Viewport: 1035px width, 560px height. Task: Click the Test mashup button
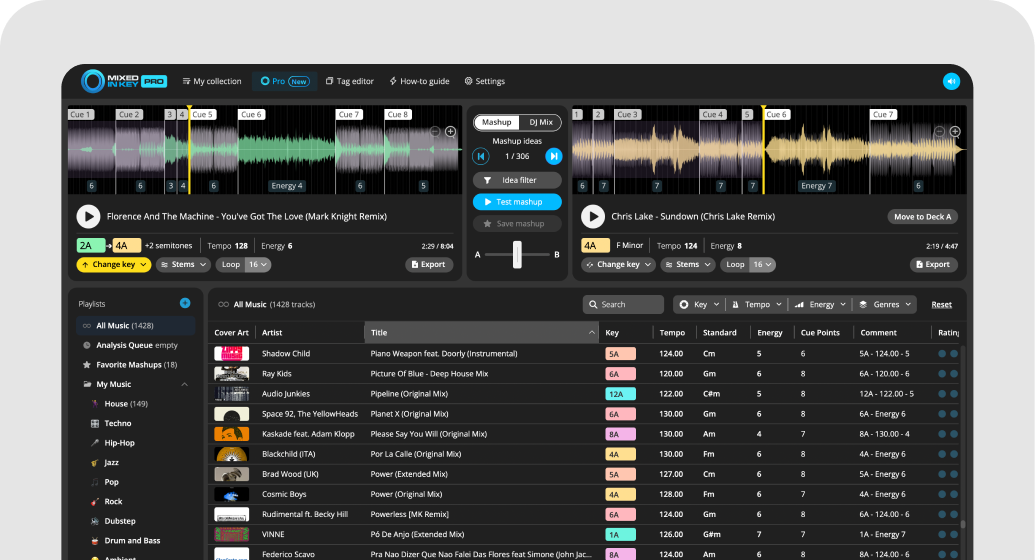point(518,202)
